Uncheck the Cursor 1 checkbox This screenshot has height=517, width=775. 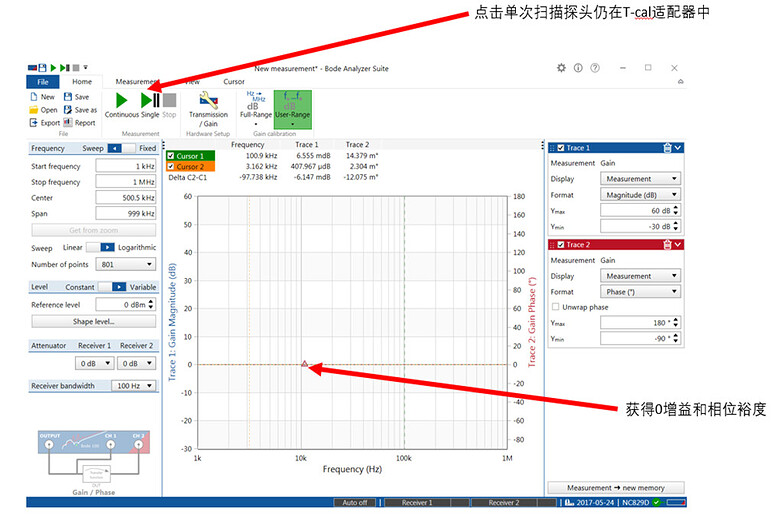click(171, 156)
